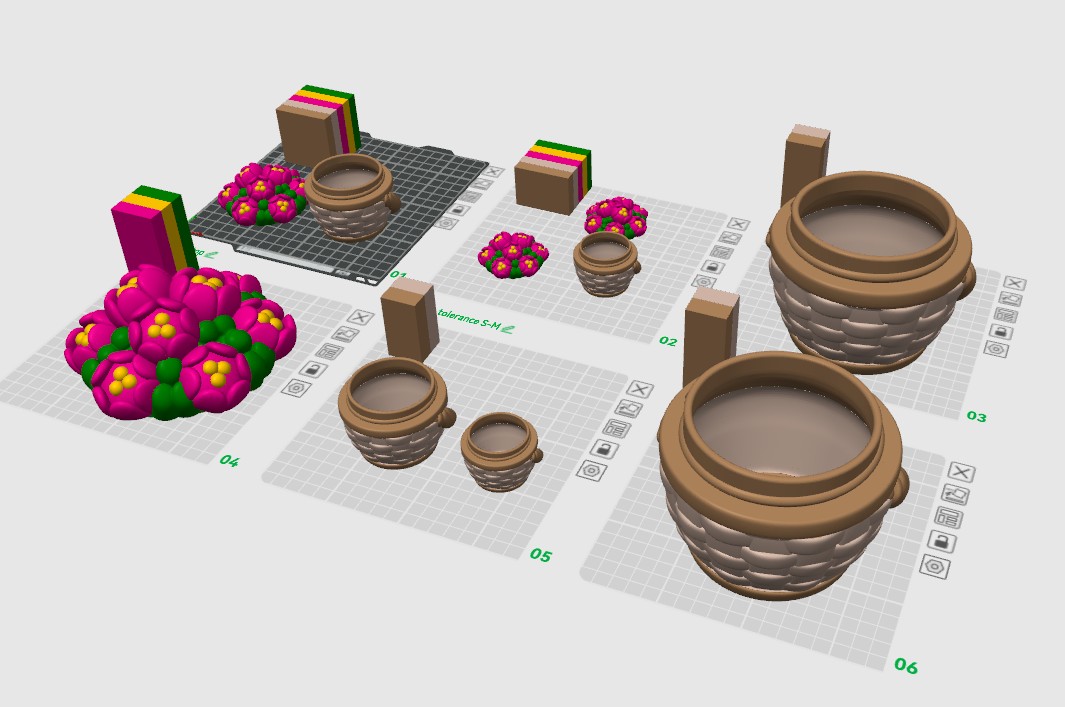
Task: Select the large basket pot on plate 03
Action: [871, 272]
